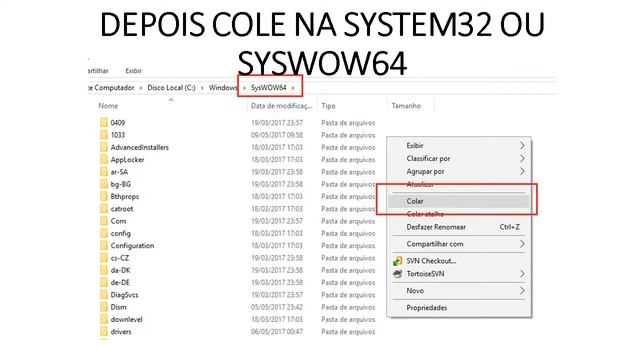This screenshot has width=640, height=360.
Task: Click date 05/05/2017 23:42 of Dism
Action: pos(277,307)
